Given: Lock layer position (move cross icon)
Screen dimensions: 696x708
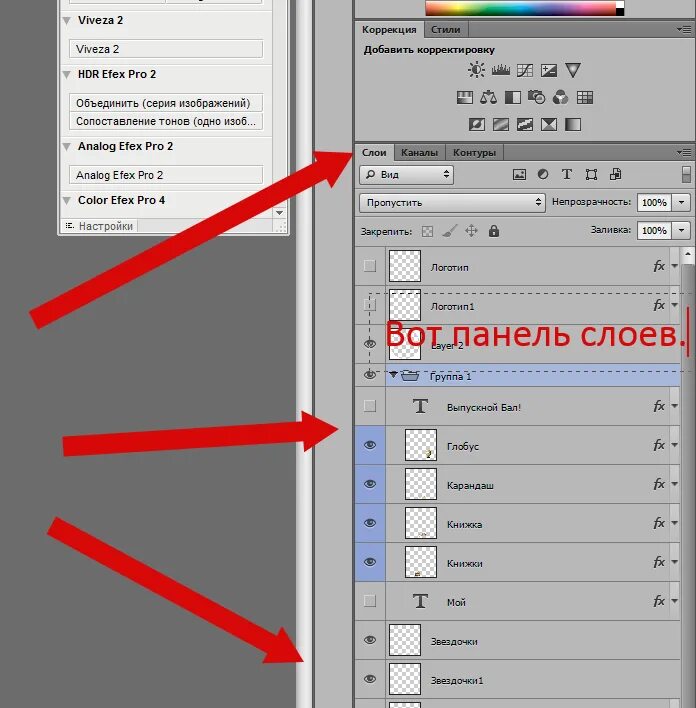Looking at the screenshot, I should [472, 231].
